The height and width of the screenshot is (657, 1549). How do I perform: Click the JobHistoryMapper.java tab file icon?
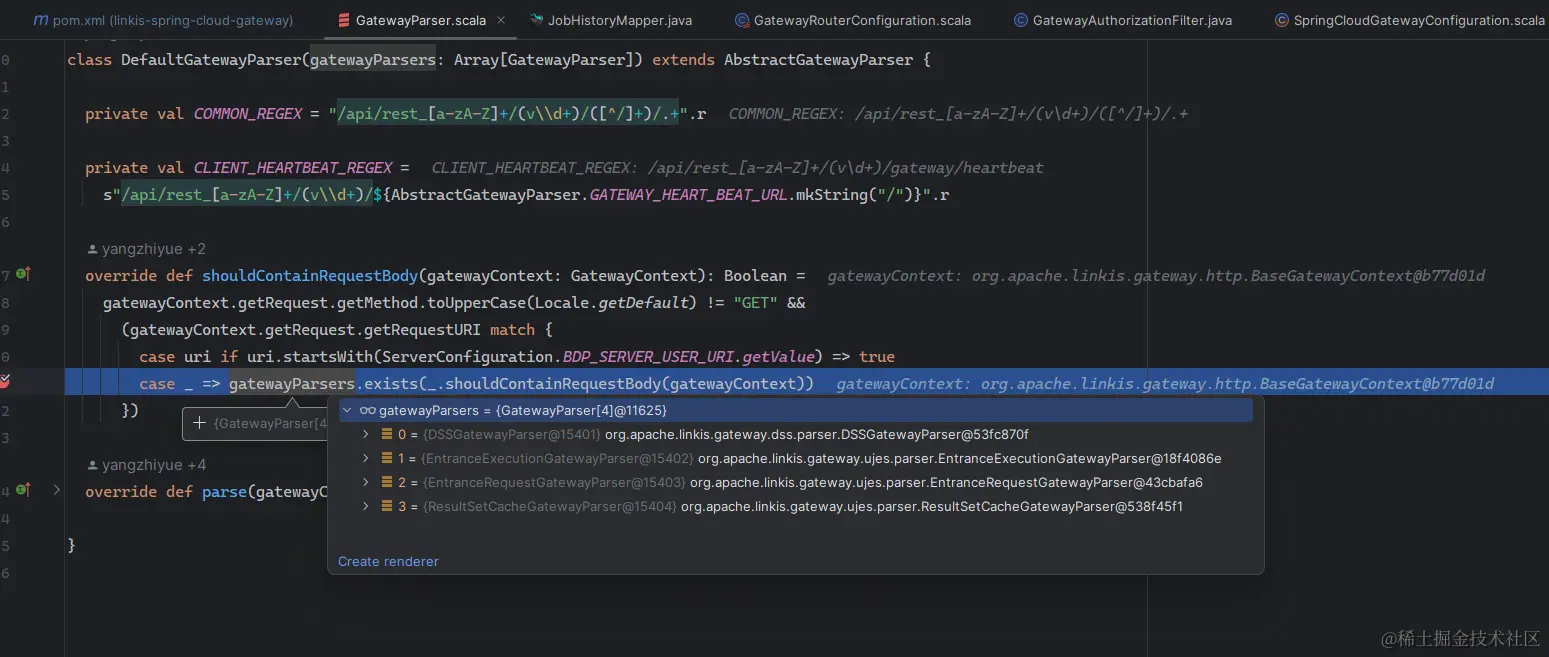pyautogui.click(x=537, y=20)
